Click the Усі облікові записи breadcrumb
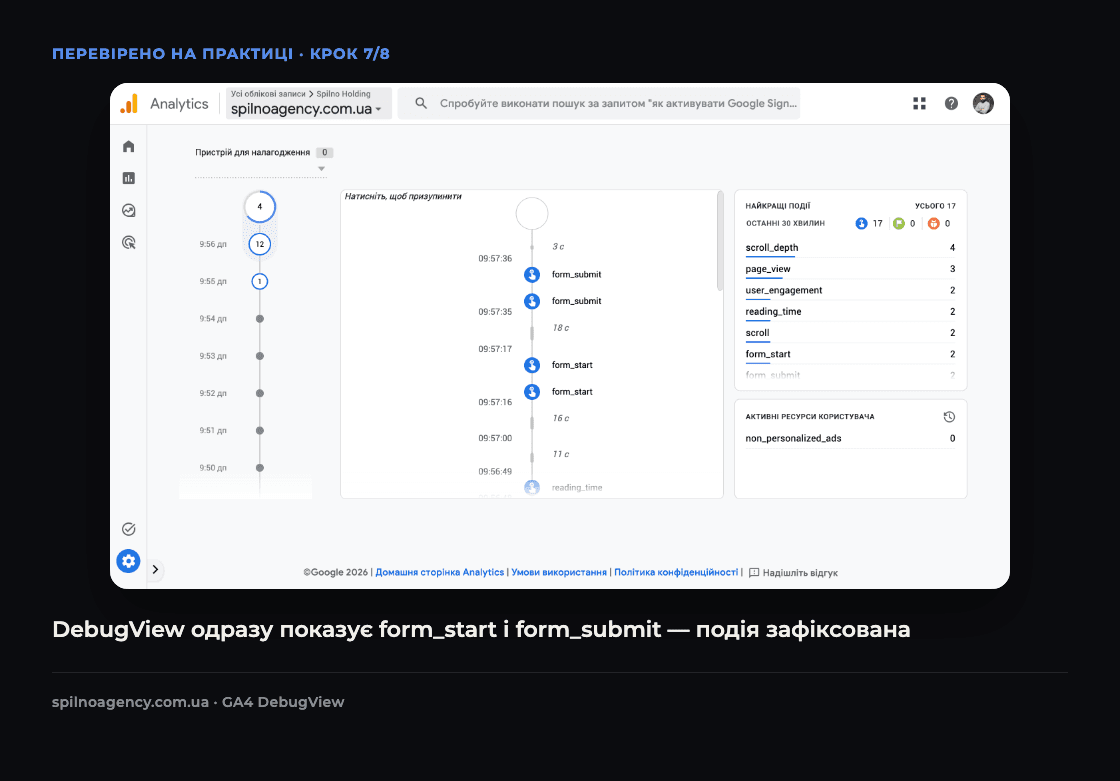1120x781 pixels. coord(268,94)
